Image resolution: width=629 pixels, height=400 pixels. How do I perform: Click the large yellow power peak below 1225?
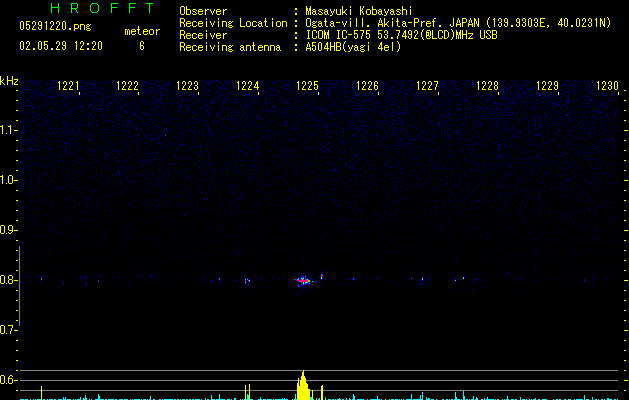click(x=303, y=386)
